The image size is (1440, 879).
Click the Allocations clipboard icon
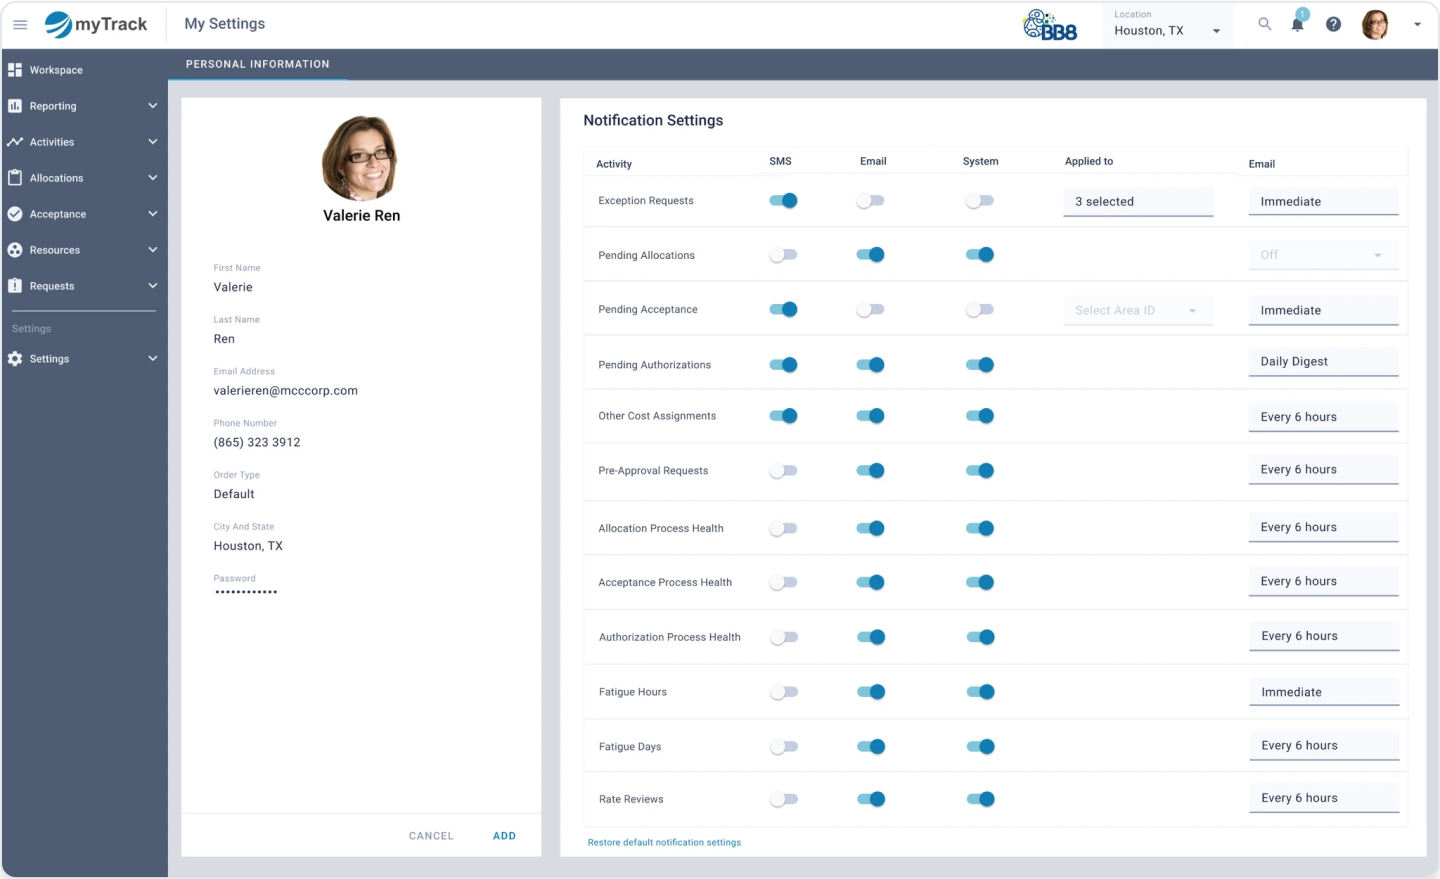tap(15, 178)
